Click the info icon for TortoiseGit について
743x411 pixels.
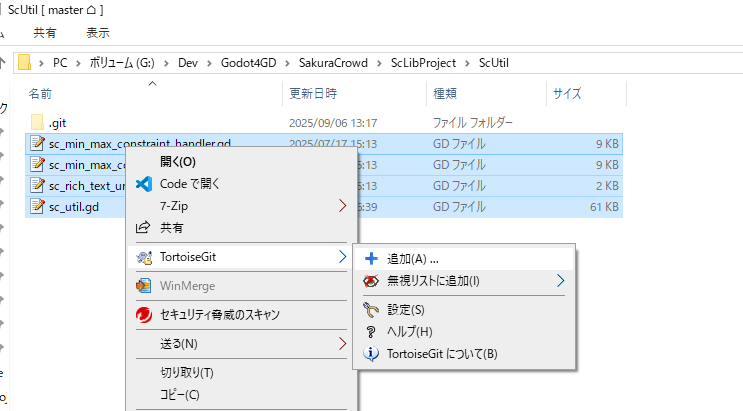click(x=371, y=354)
